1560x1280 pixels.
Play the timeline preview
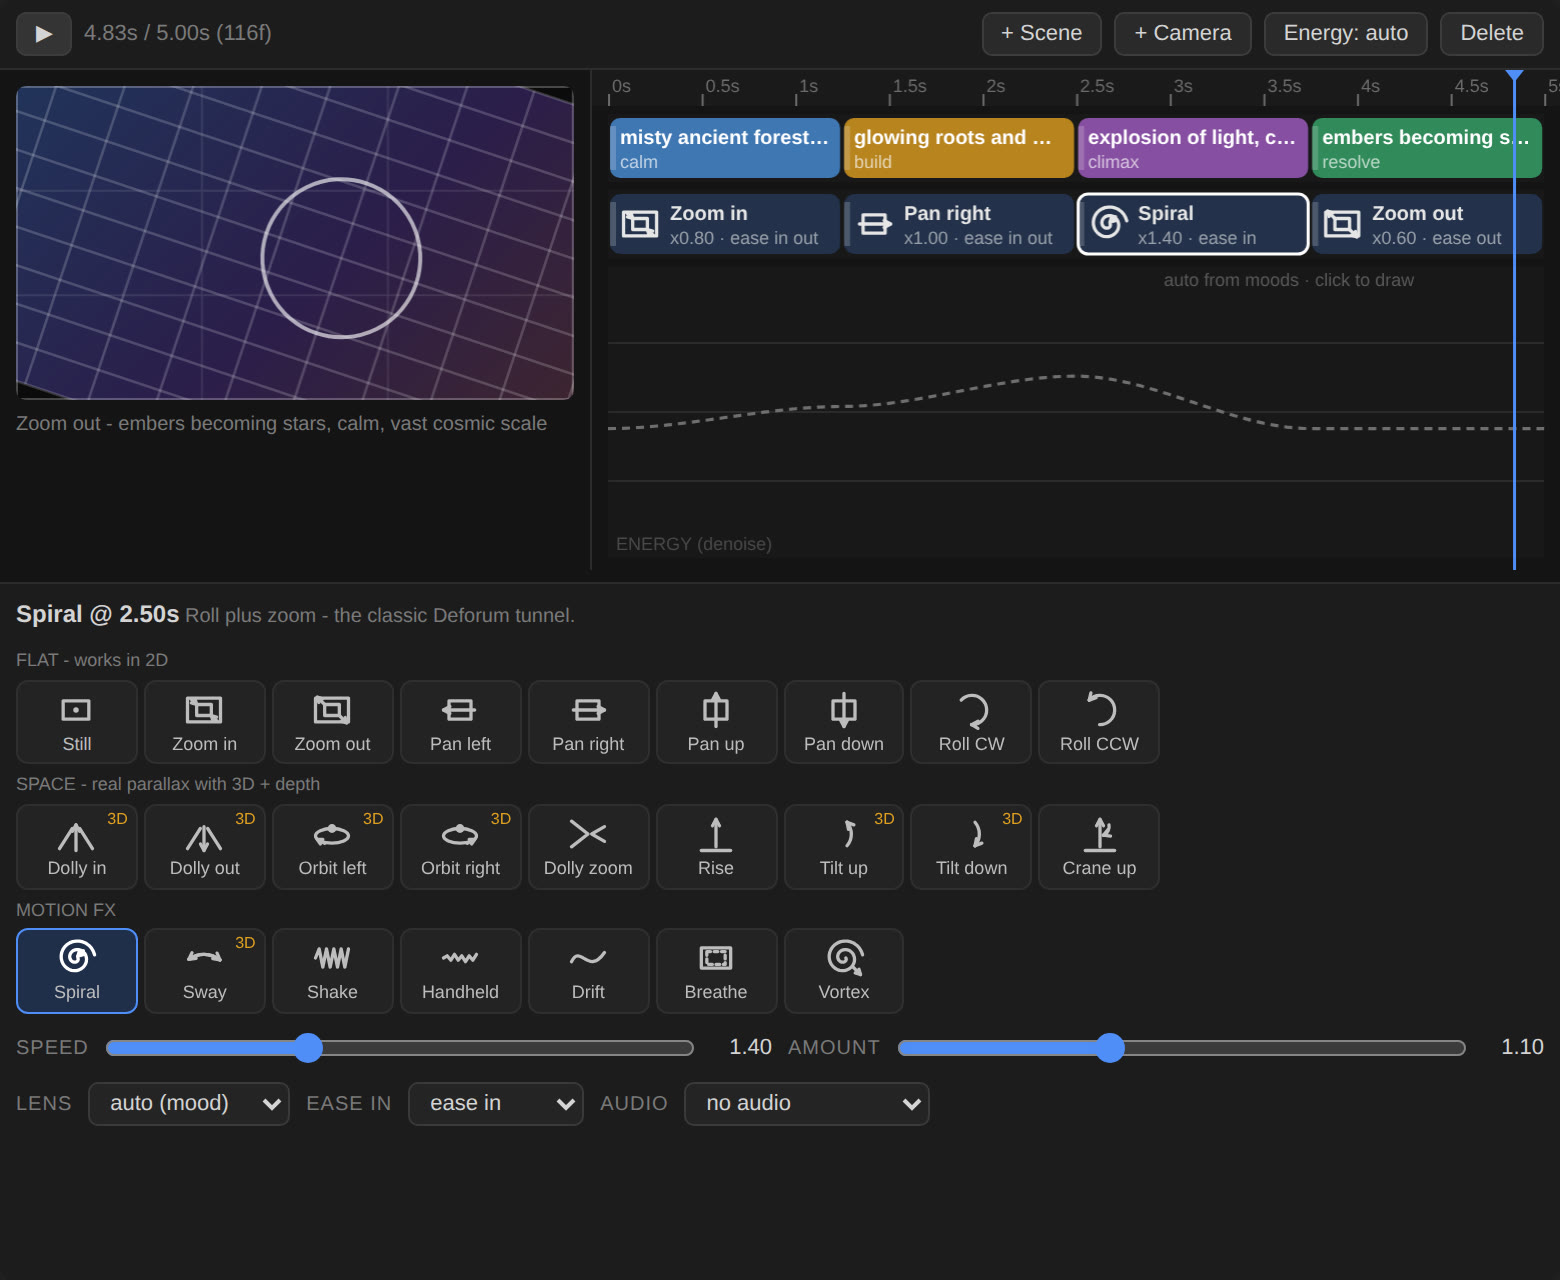pos(44,33)
